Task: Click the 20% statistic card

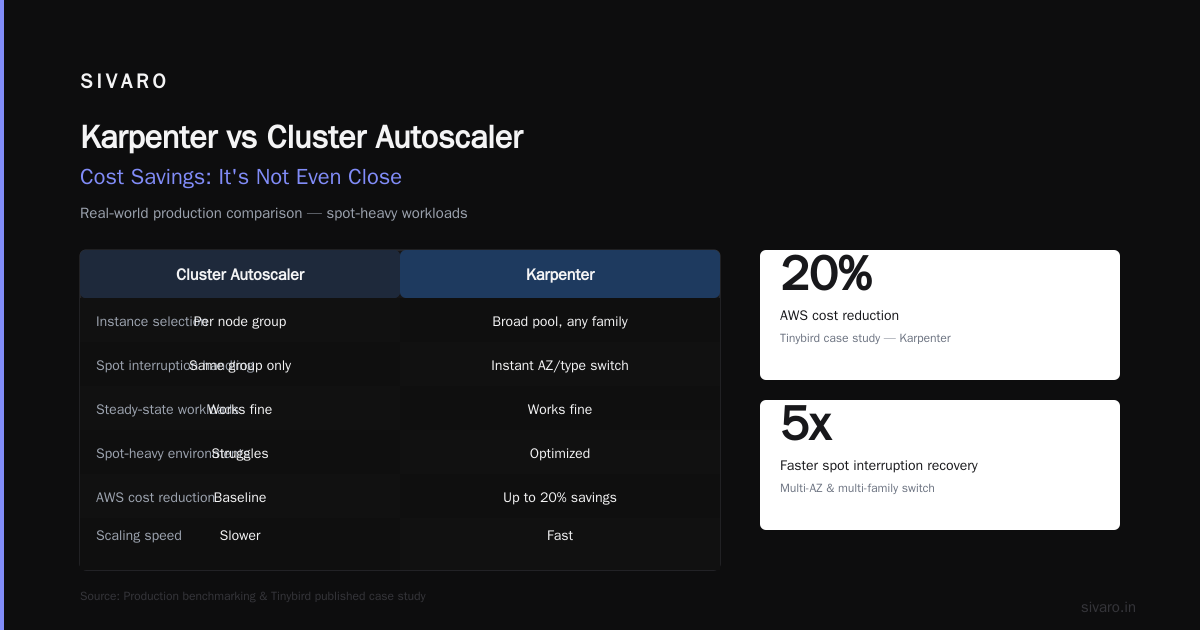Action: (x=940, y=315)
